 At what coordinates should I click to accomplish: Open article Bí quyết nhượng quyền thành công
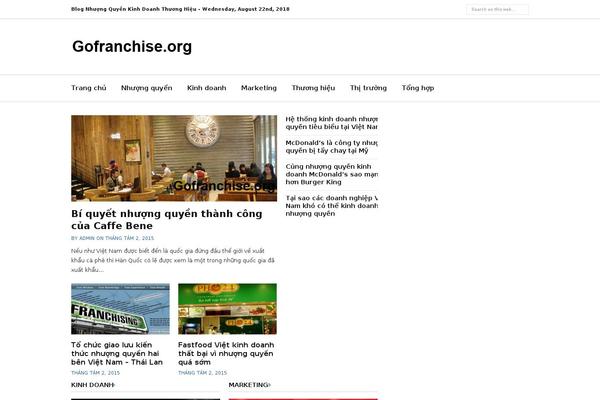point(167,220)
